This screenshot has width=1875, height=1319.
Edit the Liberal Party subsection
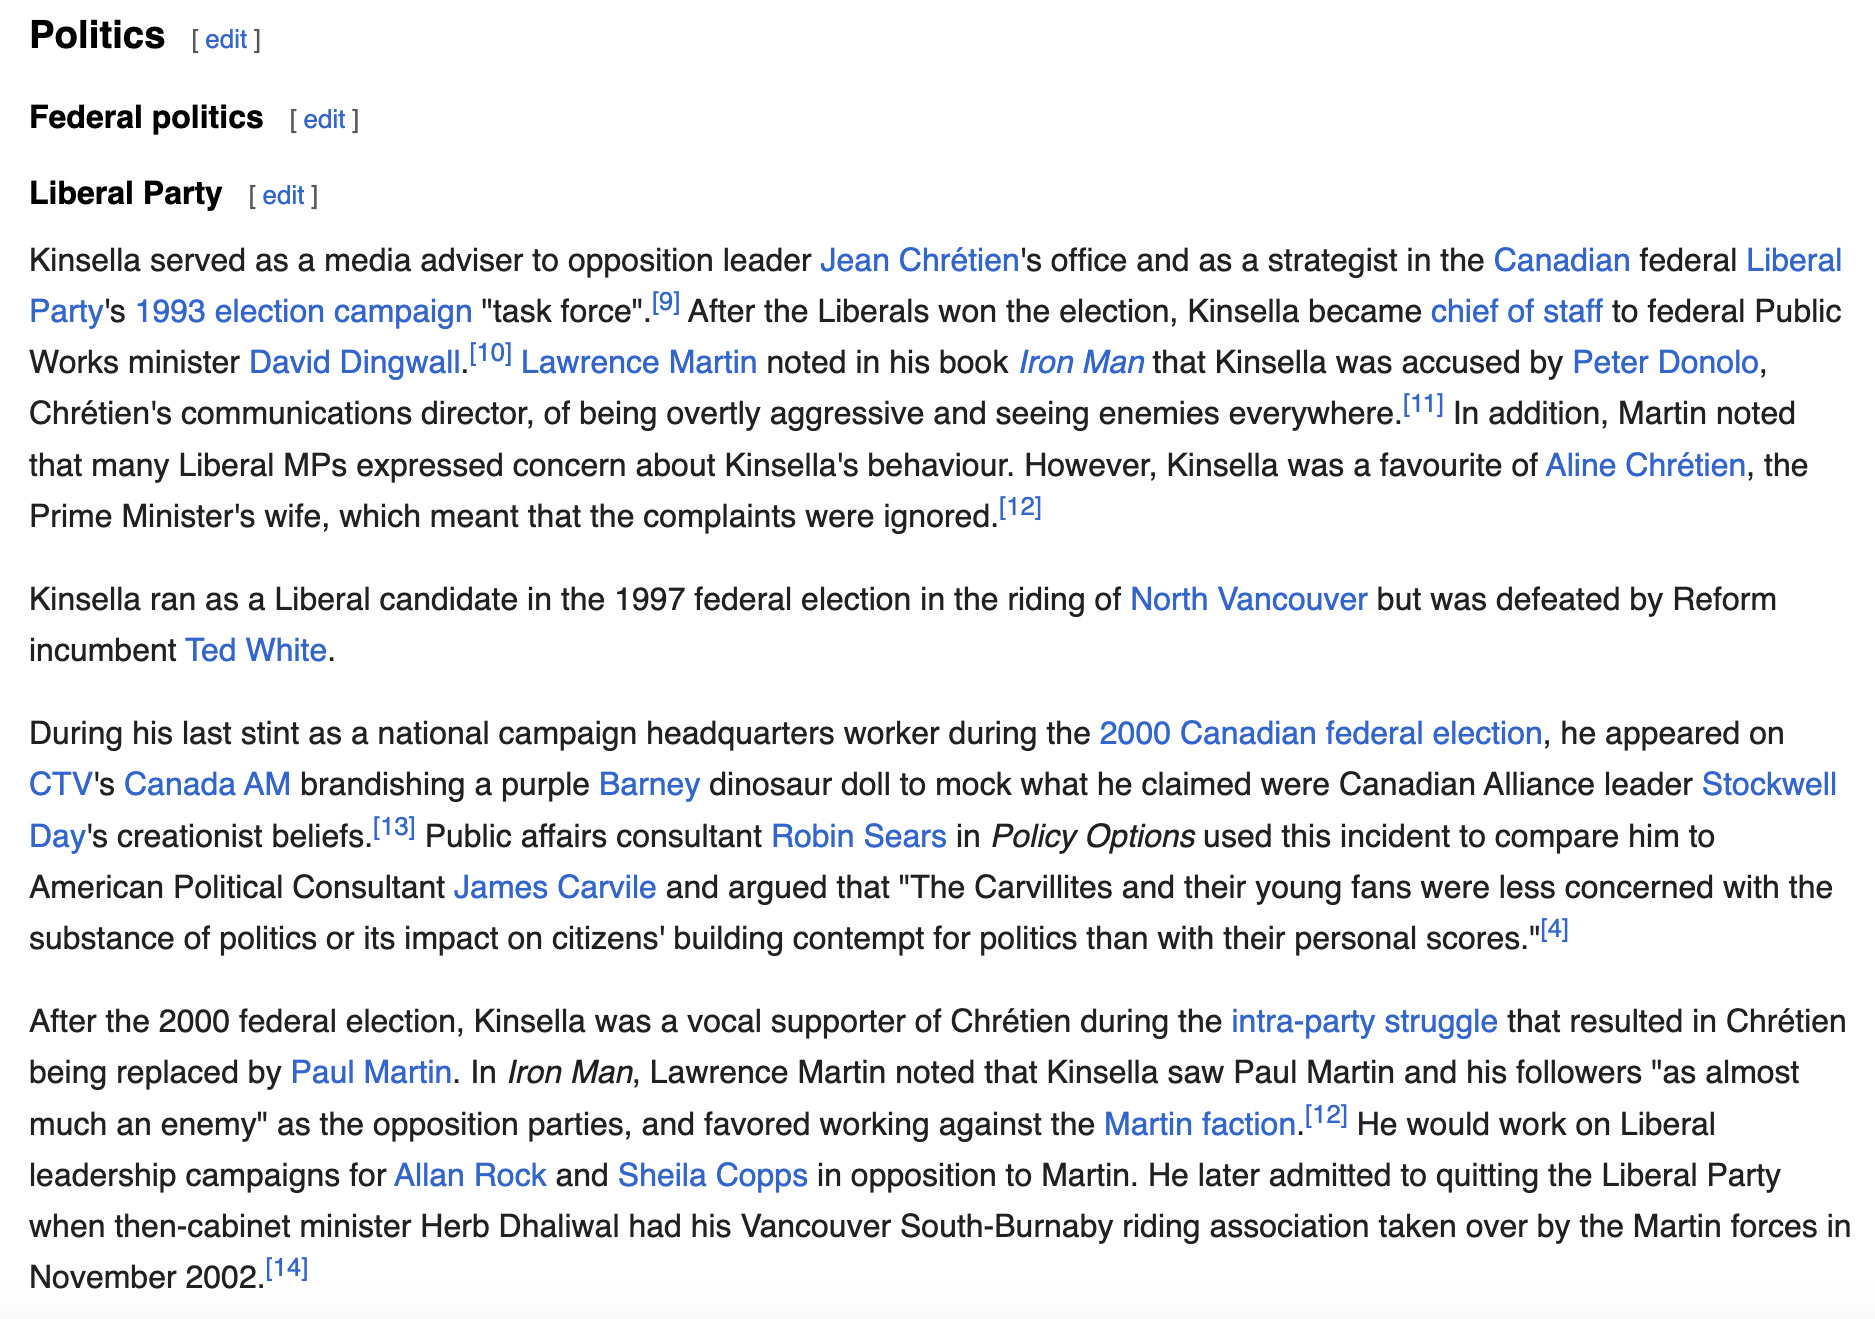(x=283, y=195)
